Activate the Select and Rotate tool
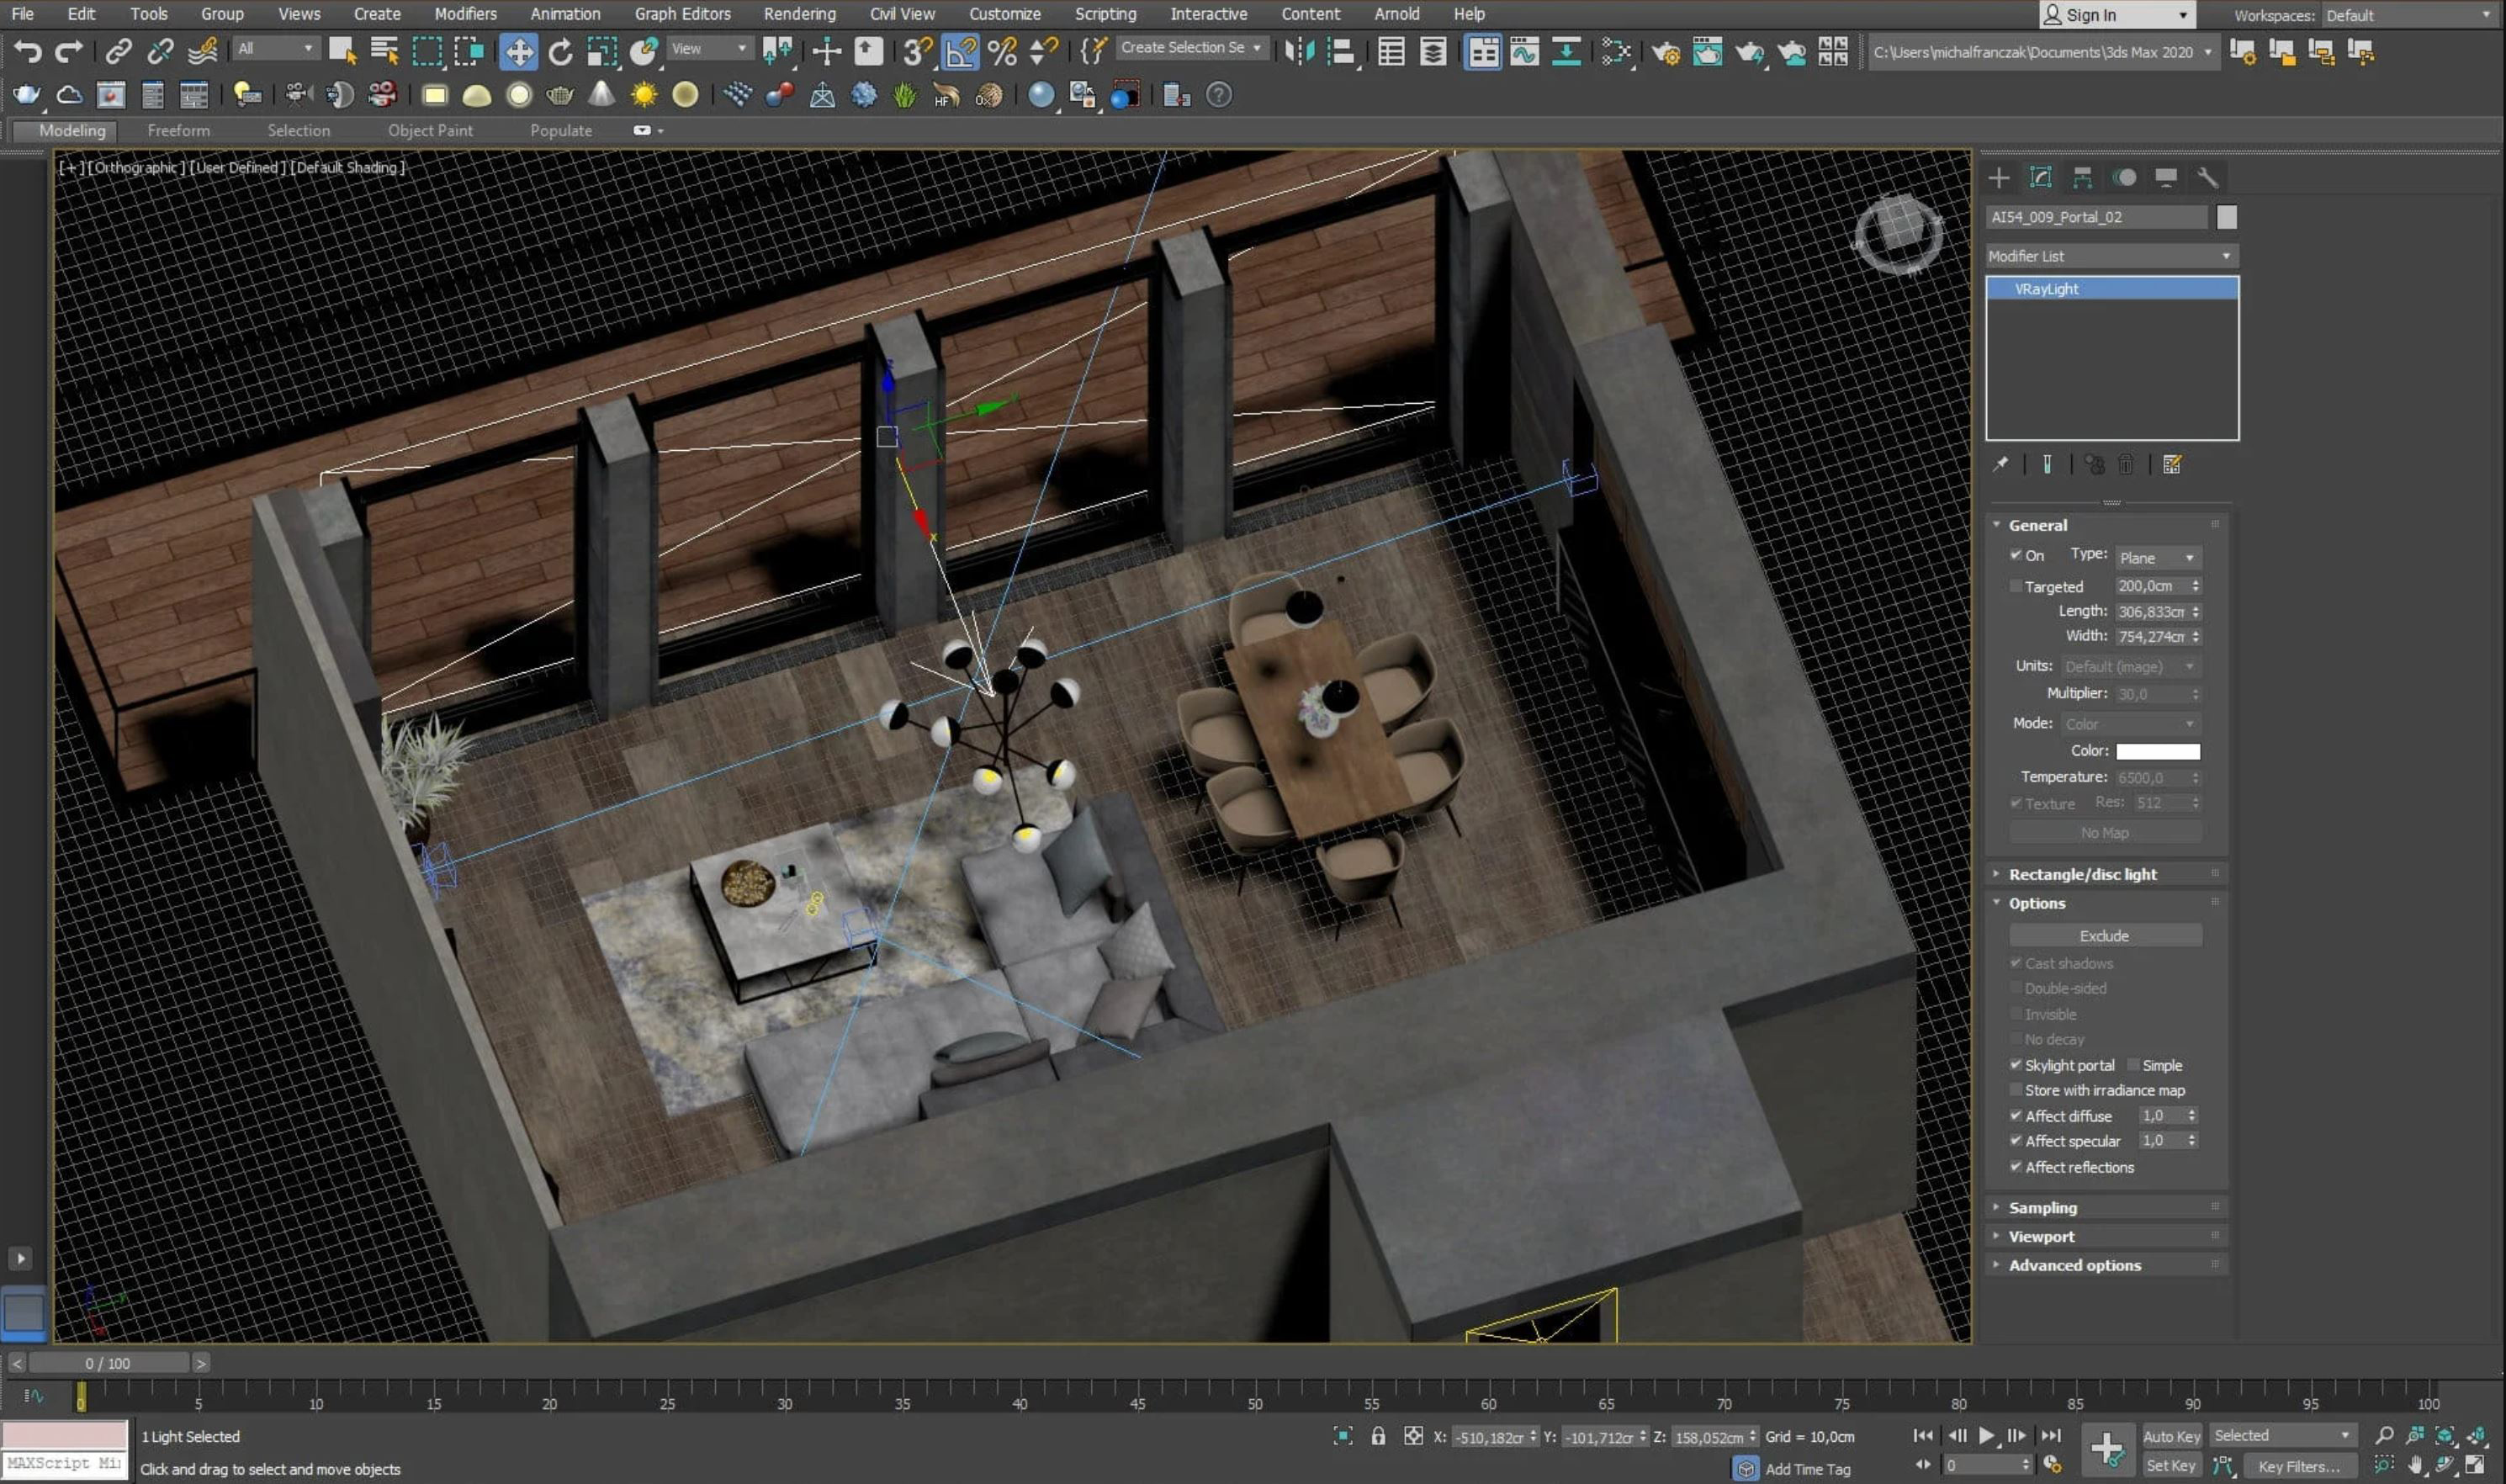Screen dimensions: 2506x1484 click(x=561, y=51)
